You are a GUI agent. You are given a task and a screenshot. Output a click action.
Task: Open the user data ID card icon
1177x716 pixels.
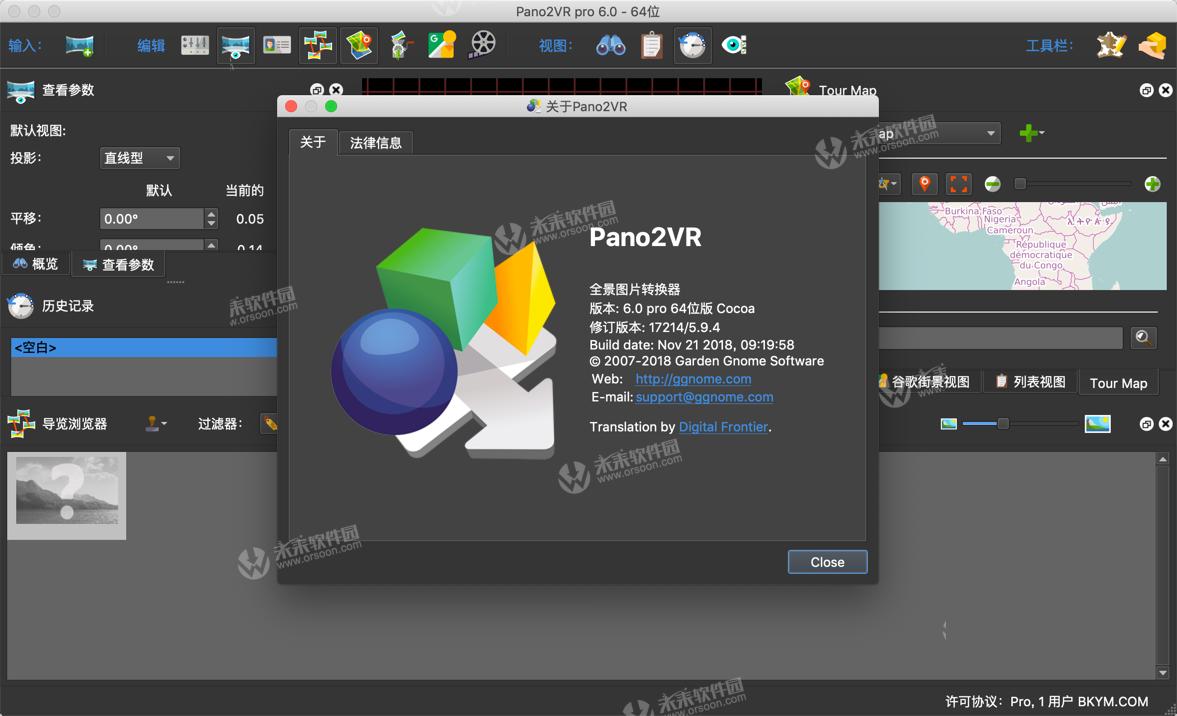(x=277, y=46)
